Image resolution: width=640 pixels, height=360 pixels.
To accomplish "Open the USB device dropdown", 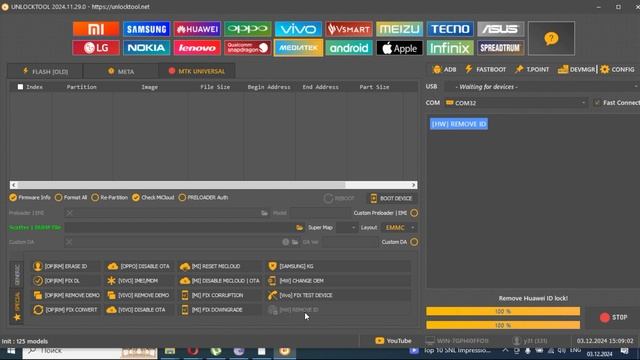I will (542, 87).
